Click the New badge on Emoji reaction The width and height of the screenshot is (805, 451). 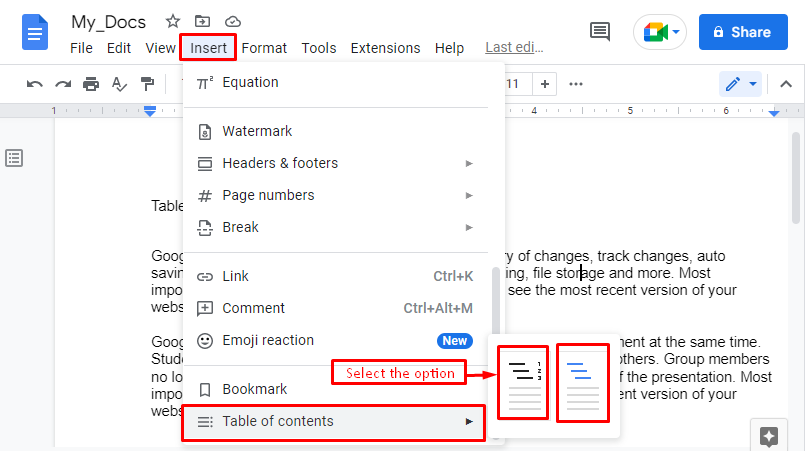(454, 341)
